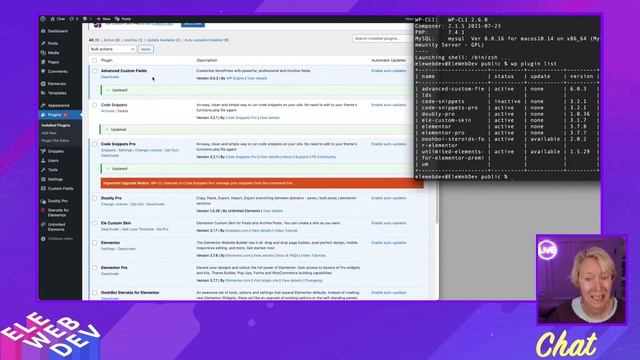
Task: Open Snippets scissors icon in sidebar
Action: click(x=43, y=151)
